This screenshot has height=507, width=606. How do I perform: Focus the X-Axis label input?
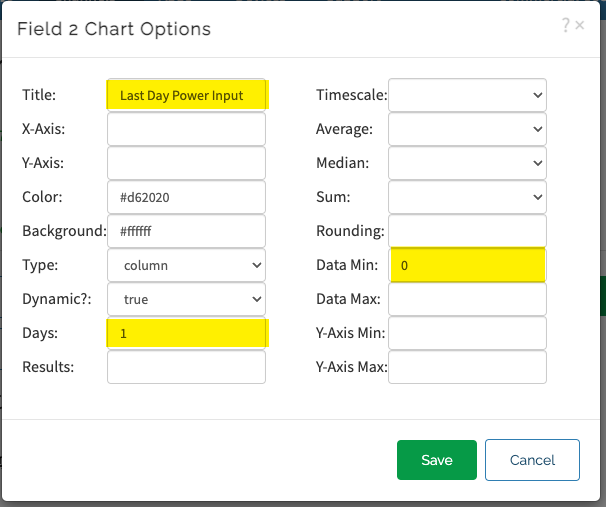[186, 129]
